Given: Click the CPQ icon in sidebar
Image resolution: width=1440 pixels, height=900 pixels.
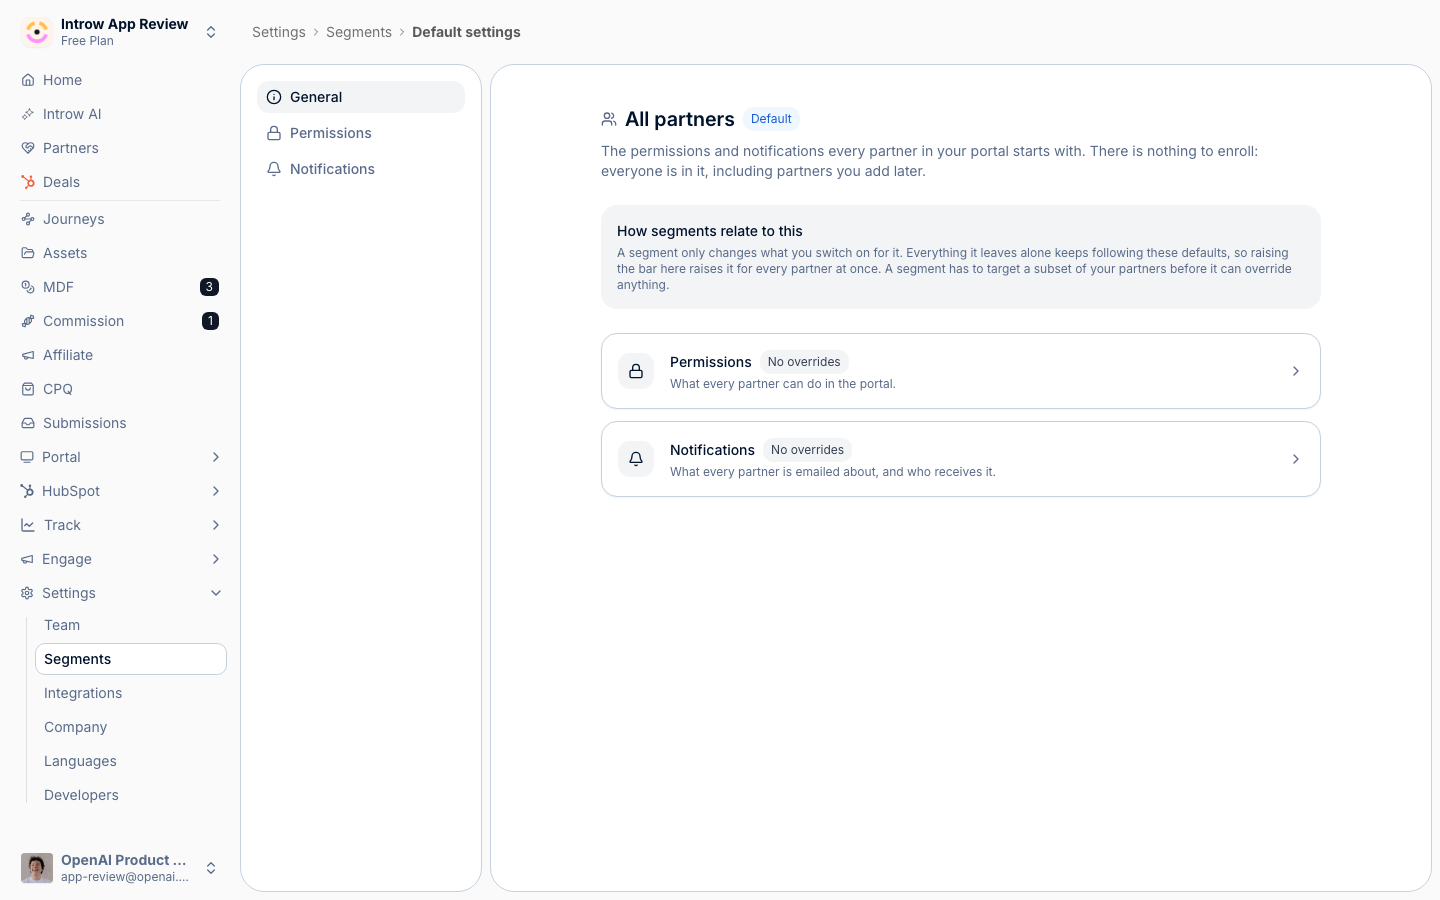Looking at the screenshot, I should point(28,389).
